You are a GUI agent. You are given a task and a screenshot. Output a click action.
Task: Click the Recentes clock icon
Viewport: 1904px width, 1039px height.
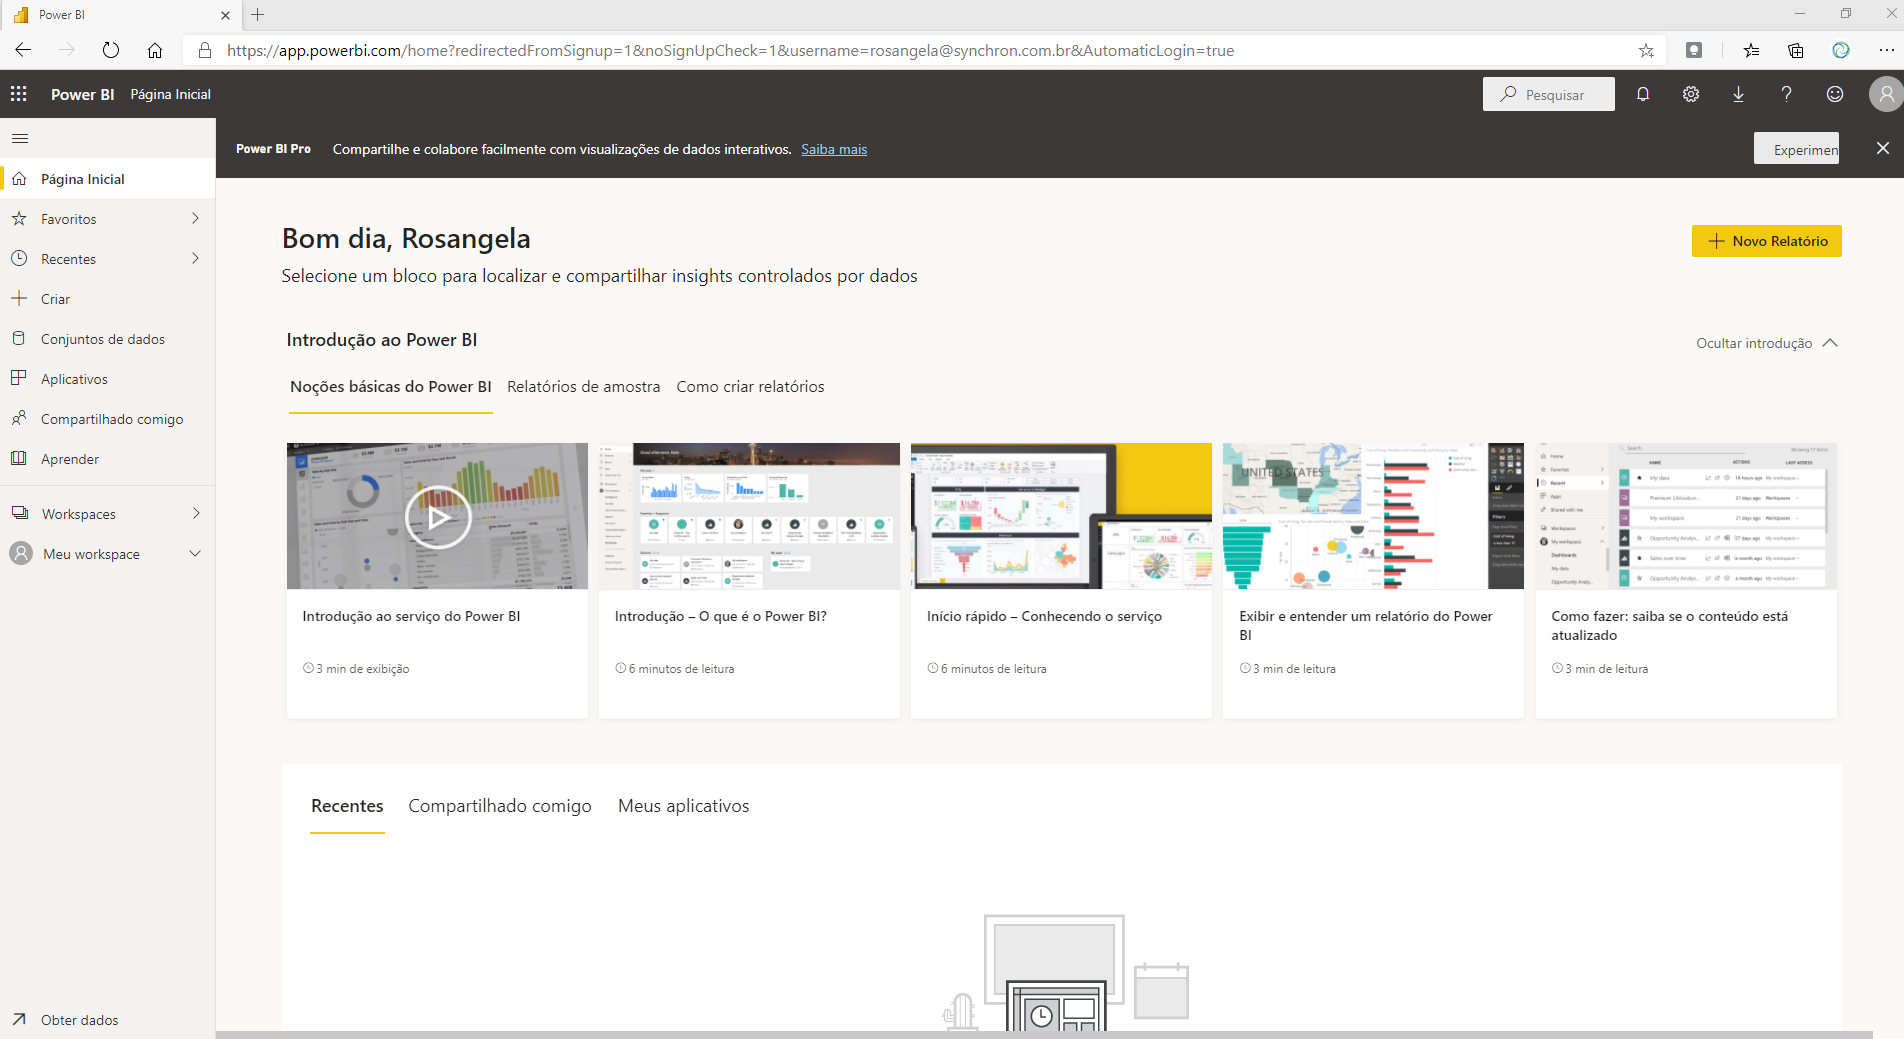point(19,258)
